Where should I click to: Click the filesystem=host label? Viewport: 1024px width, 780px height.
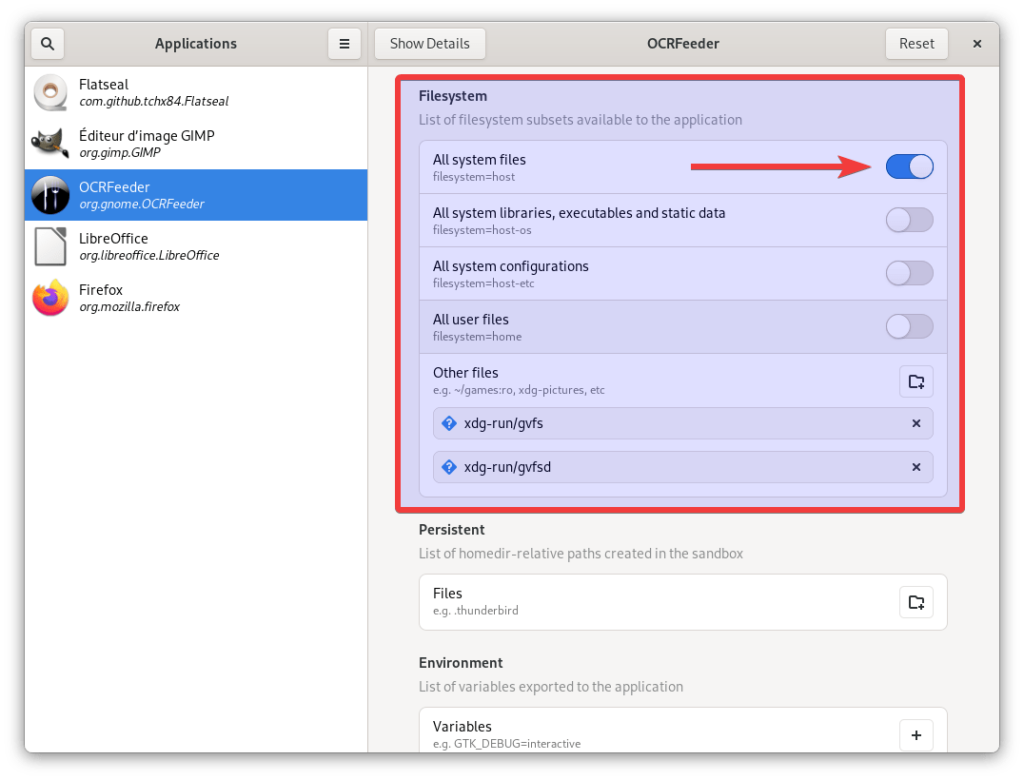point(473,177)
